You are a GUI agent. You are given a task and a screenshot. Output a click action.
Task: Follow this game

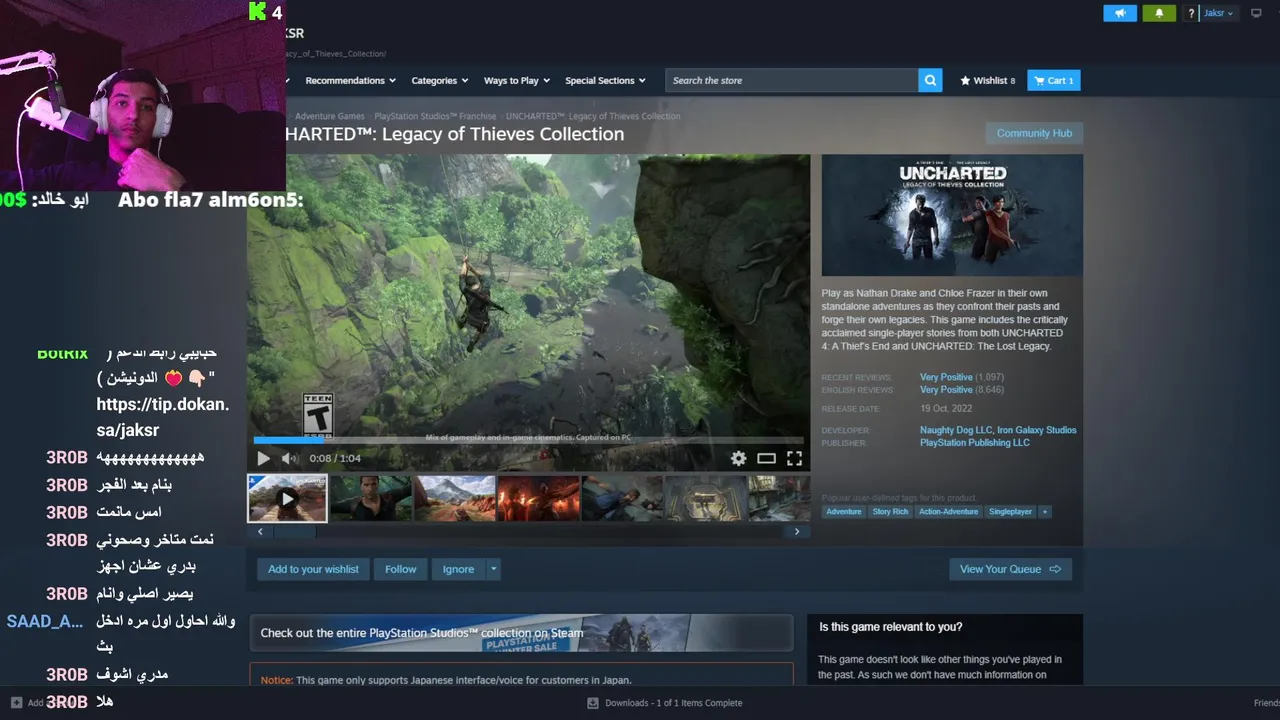[x=400, y=569]
